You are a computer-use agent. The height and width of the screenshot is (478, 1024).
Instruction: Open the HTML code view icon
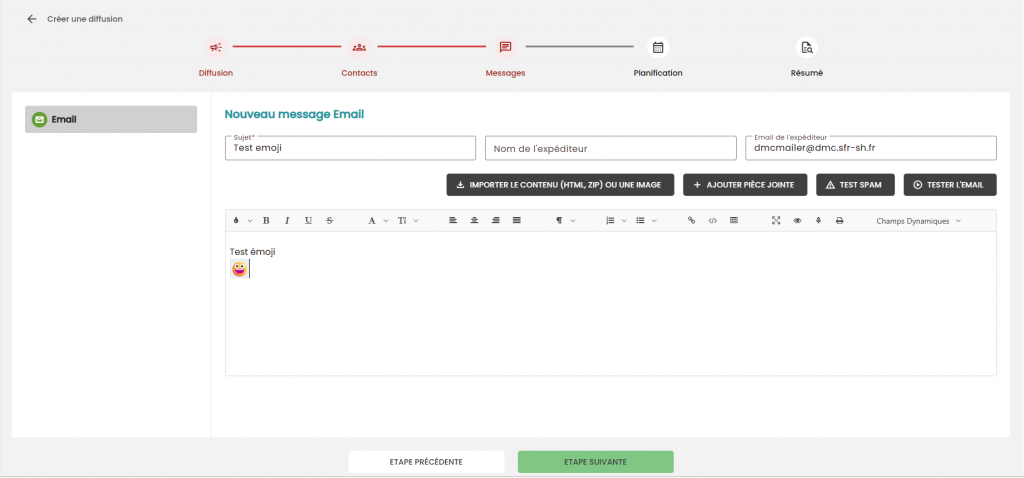[x=712, y=221]
